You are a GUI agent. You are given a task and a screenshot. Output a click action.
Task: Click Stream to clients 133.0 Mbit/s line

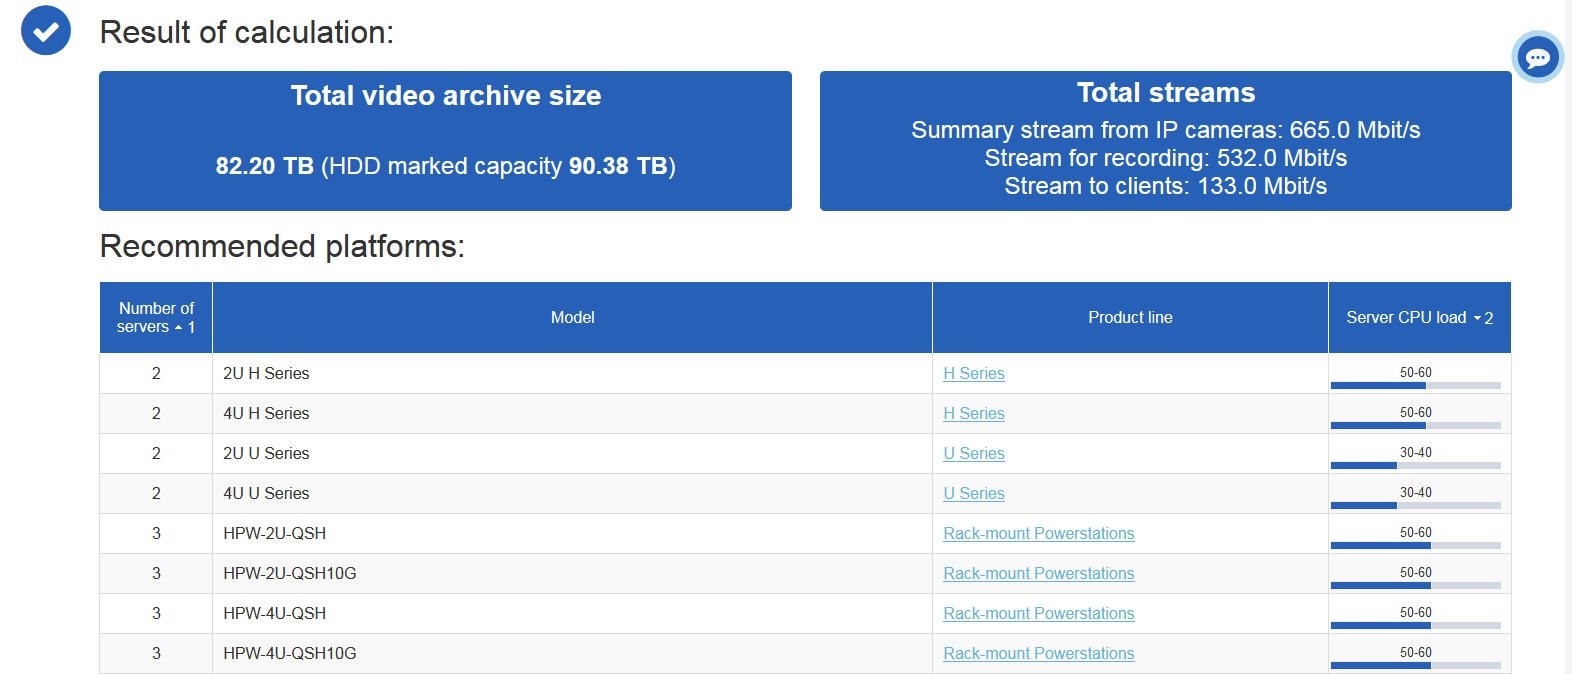(1166, 186)
